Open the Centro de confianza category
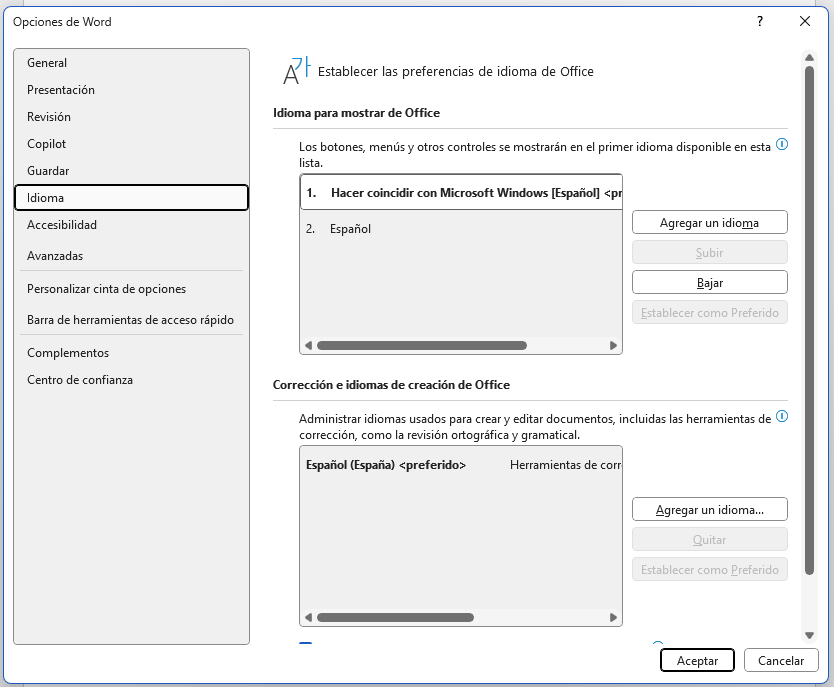 [131, 380]
